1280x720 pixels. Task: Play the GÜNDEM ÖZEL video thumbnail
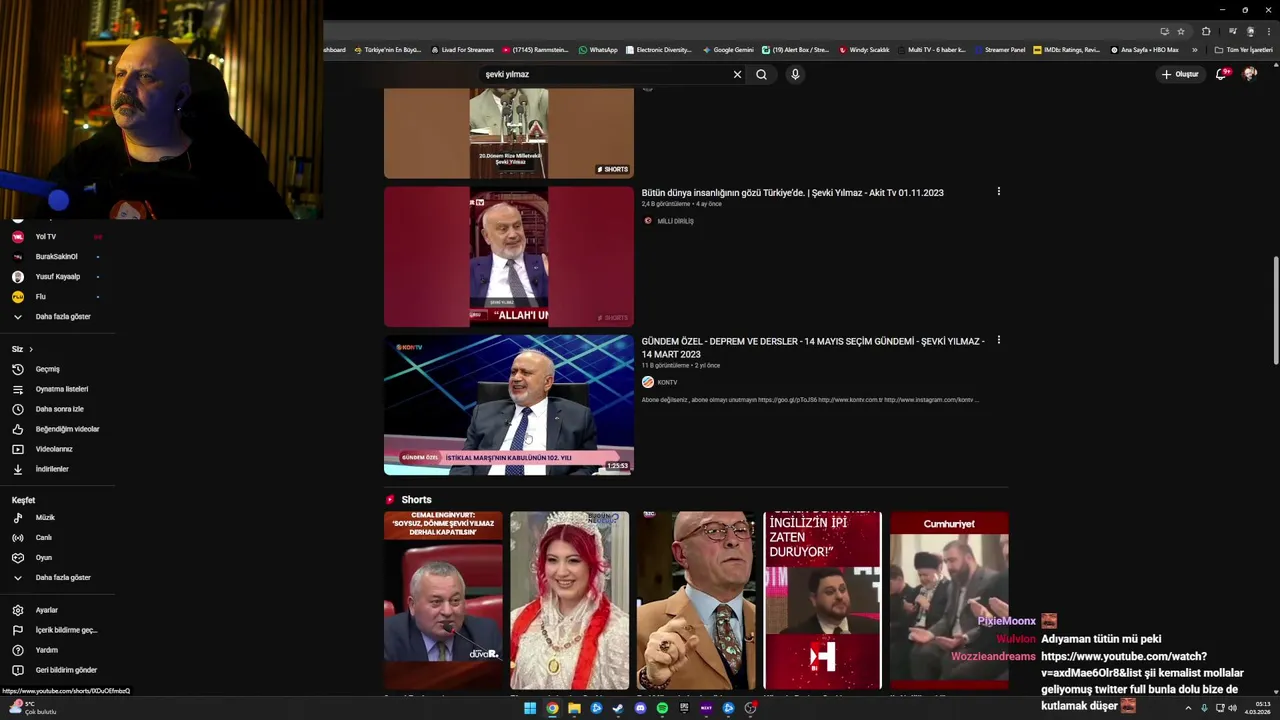point(509,405)
